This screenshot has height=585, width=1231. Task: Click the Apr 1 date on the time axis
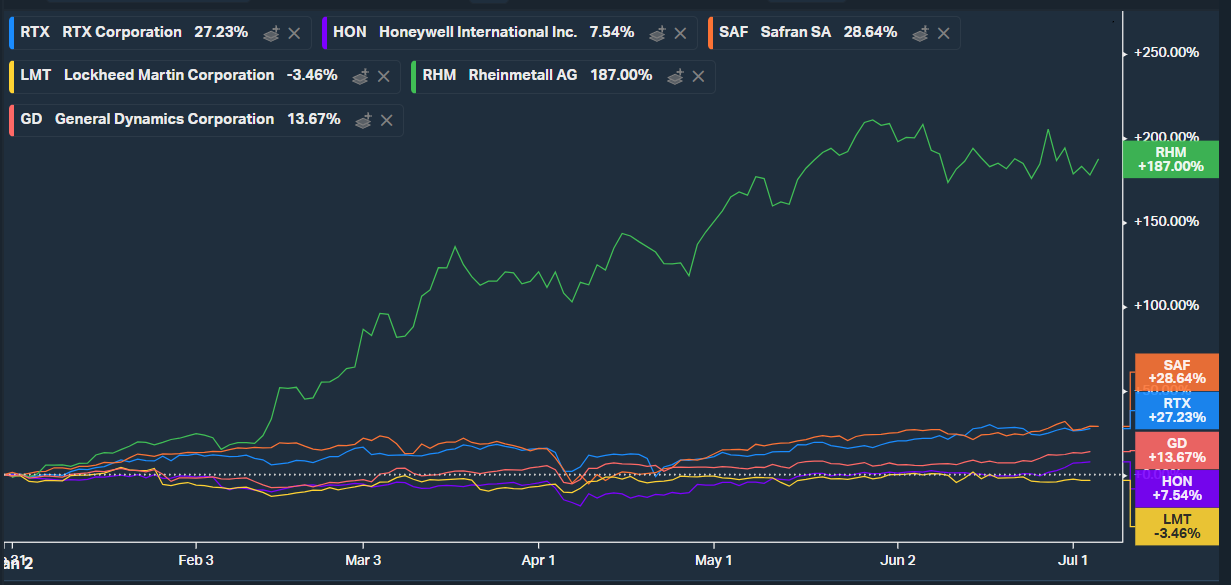pyautogui.click(x=538, y=560)
